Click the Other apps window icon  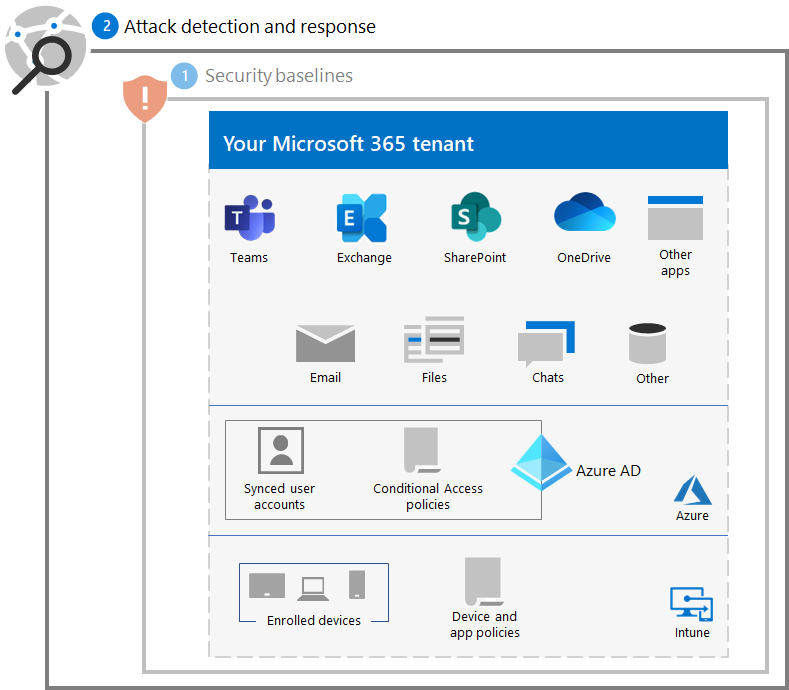coord(675,218)
